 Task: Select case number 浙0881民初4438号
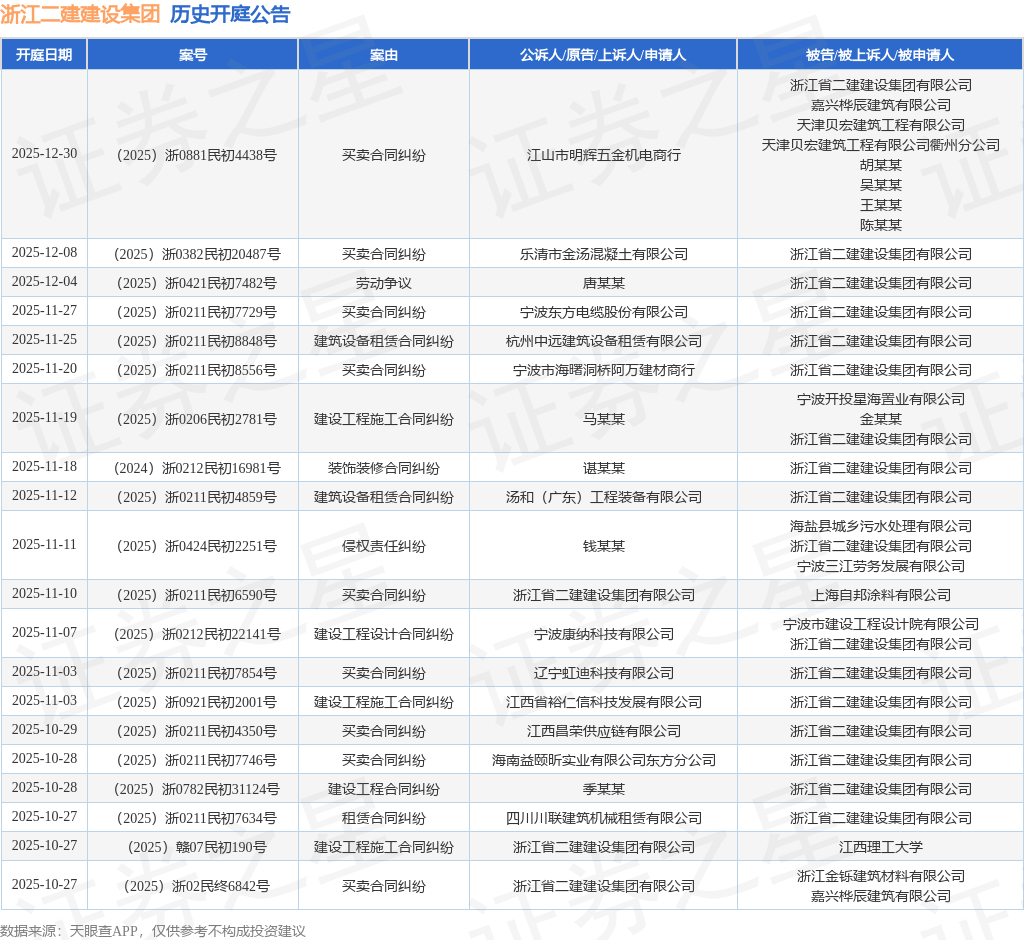[x=197, y=155]
